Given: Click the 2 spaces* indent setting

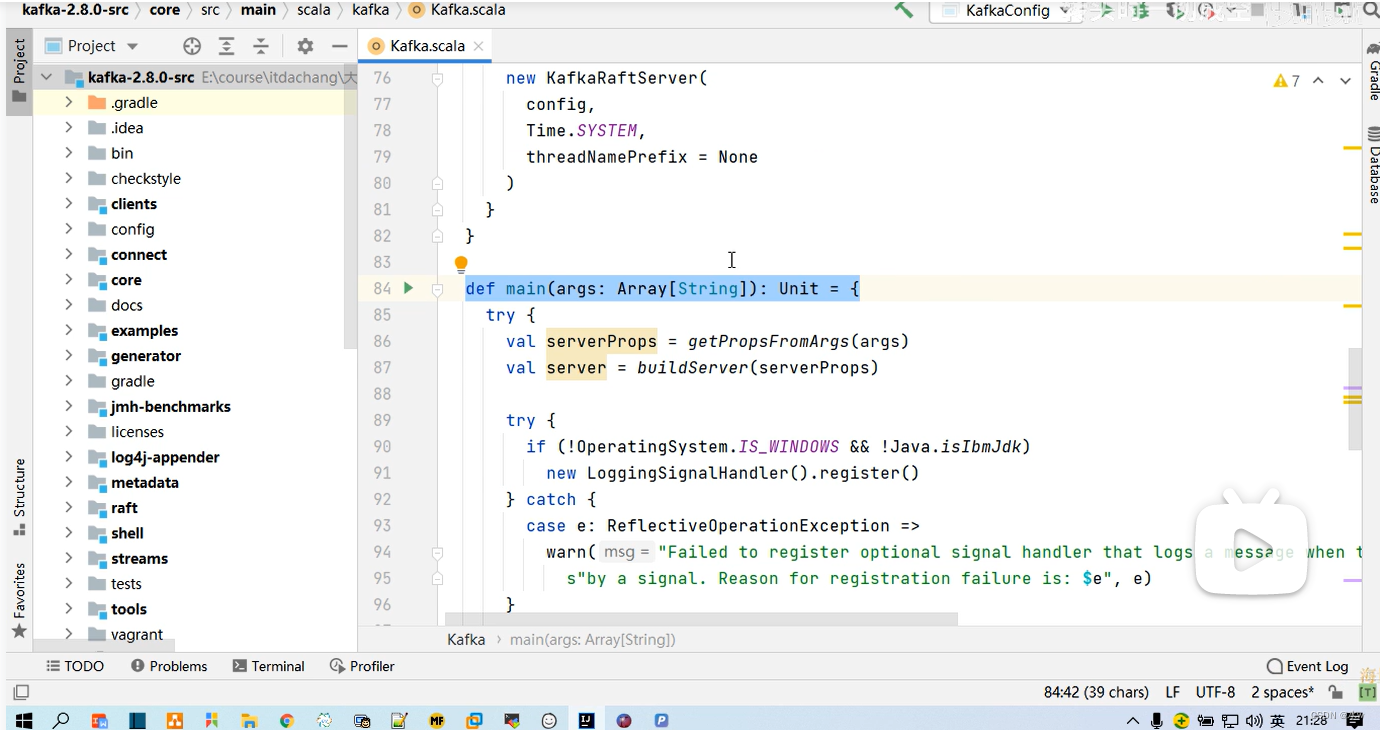Looking at the screenshot, I should [x=1282, y=692].
